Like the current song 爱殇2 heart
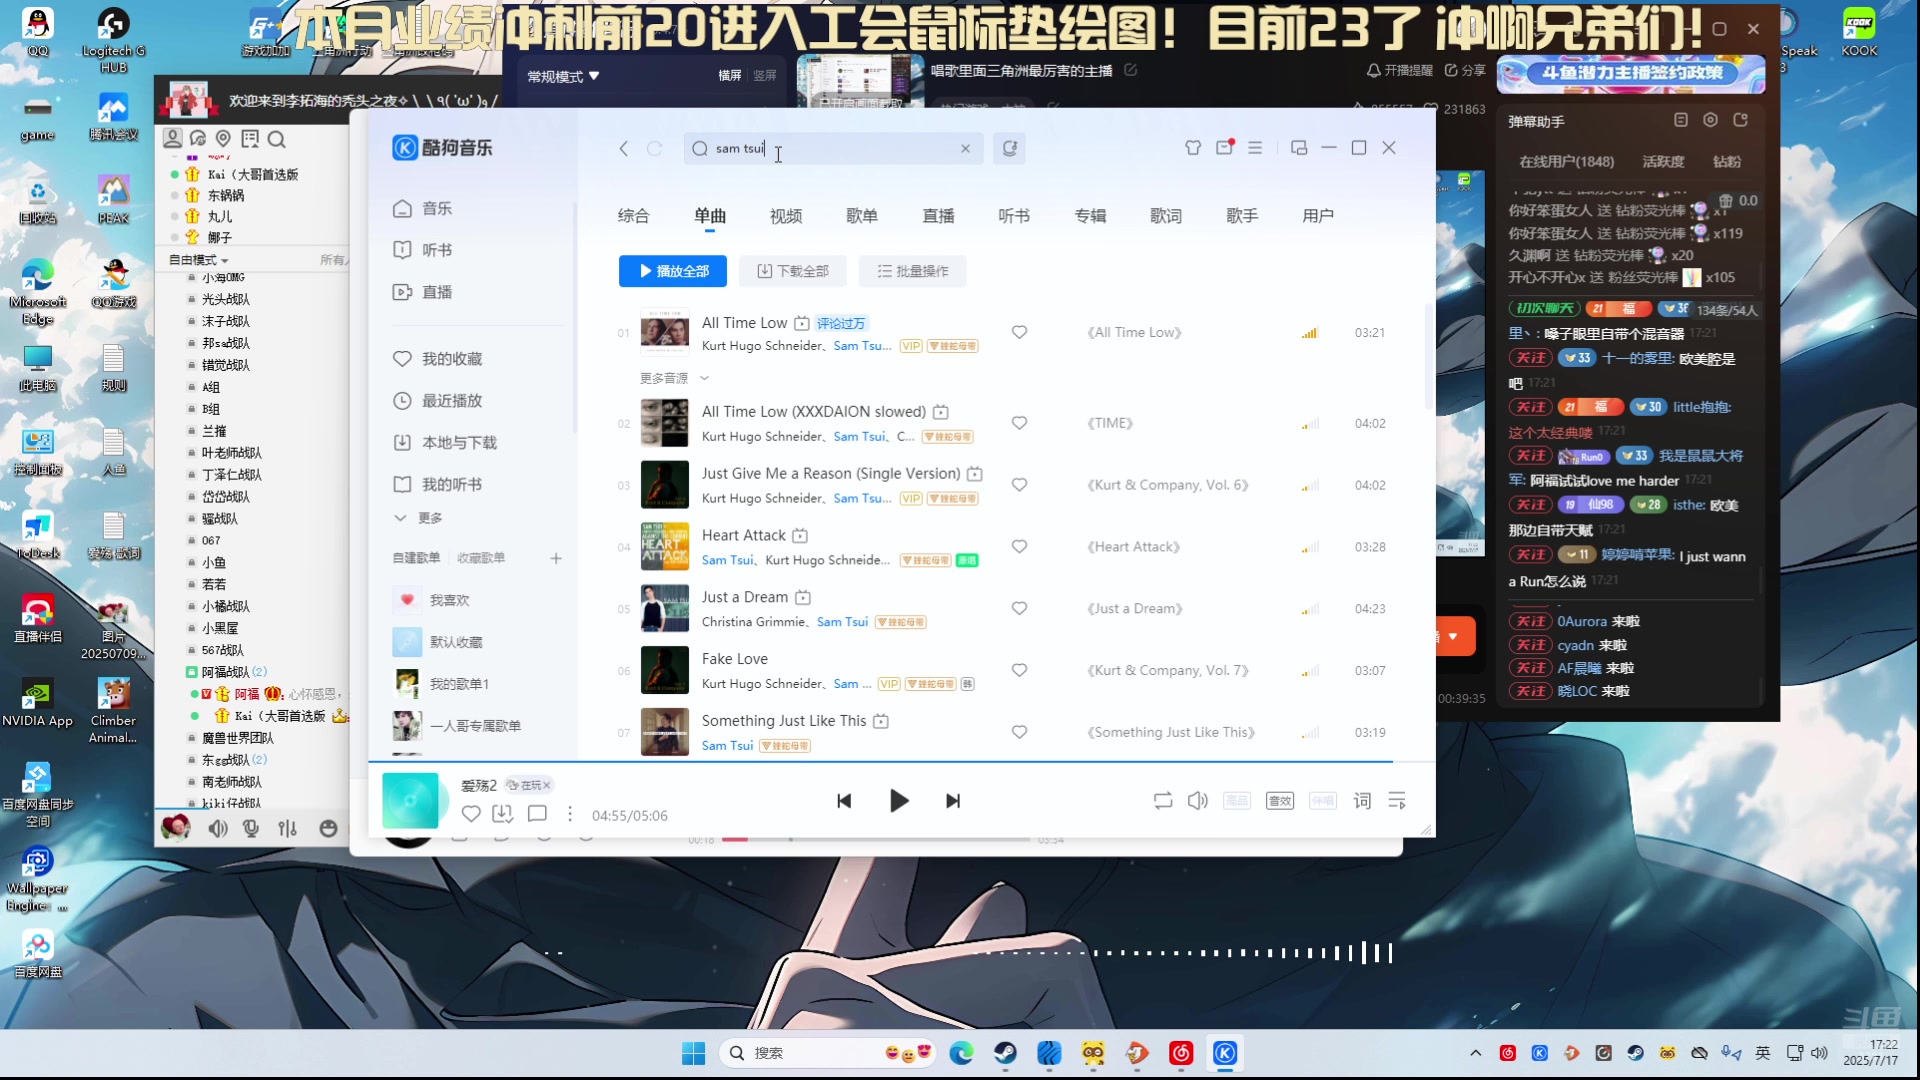Screen dimensions: 1920x1080 coord(471,814)
